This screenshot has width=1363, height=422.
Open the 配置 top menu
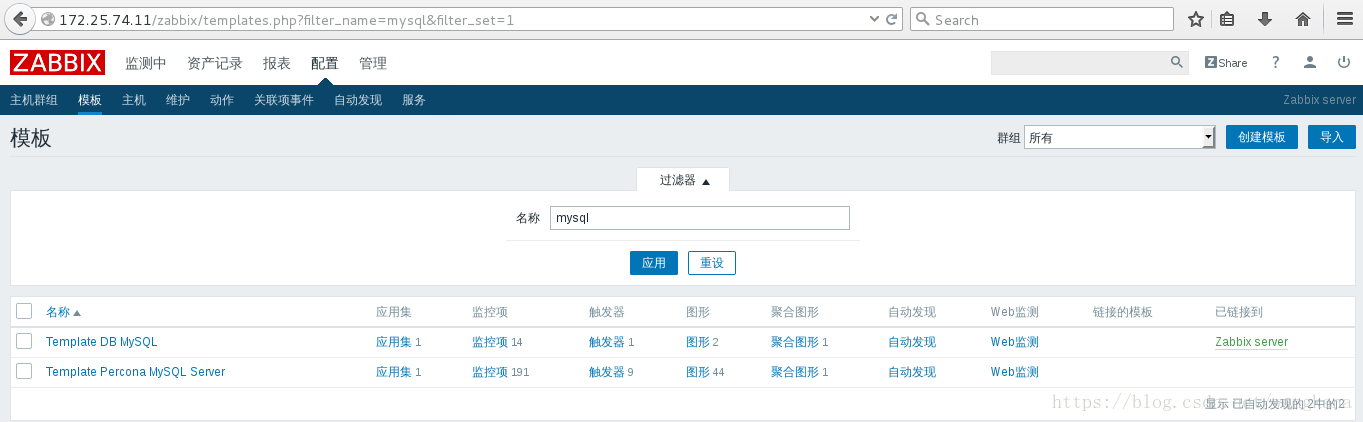coord(325,63)
